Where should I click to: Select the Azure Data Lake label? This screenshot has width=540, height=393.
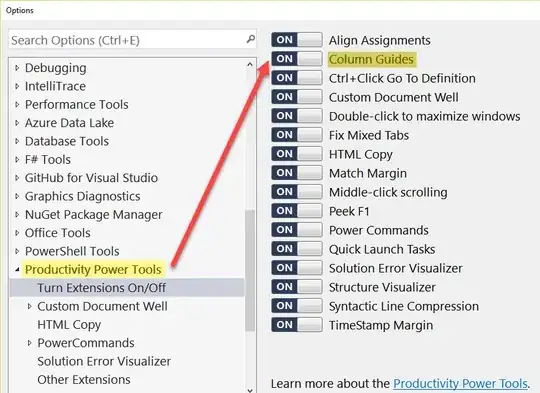pyautogui.click(x=69, y=123)
